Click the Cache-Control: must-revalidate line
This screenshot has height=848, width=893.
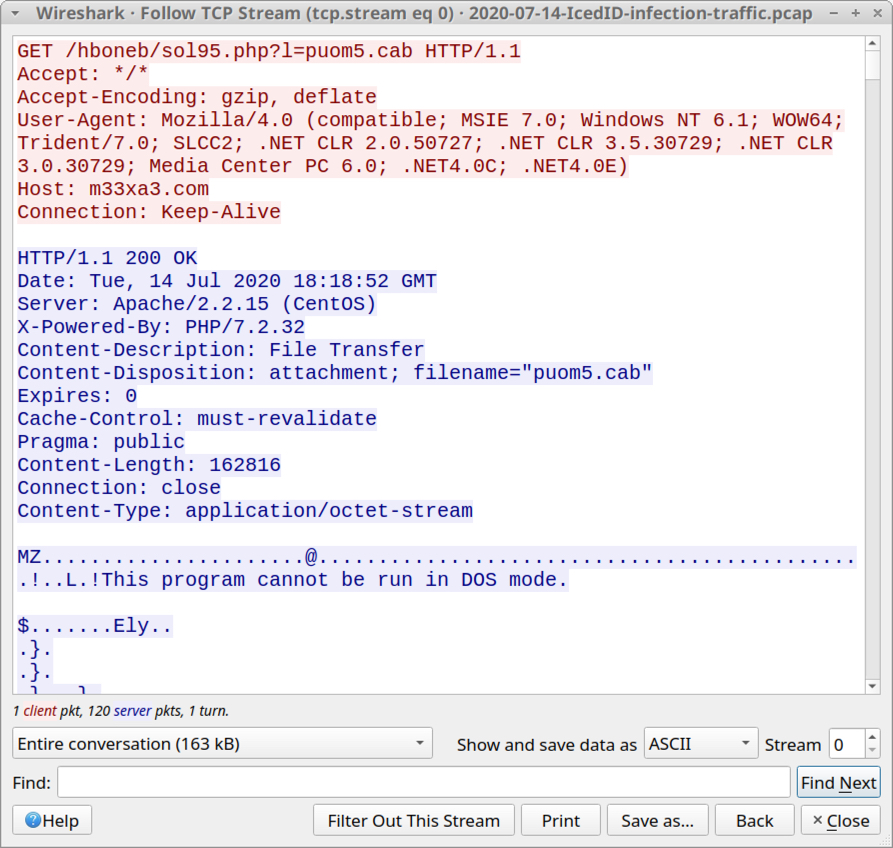coord(196,419)
